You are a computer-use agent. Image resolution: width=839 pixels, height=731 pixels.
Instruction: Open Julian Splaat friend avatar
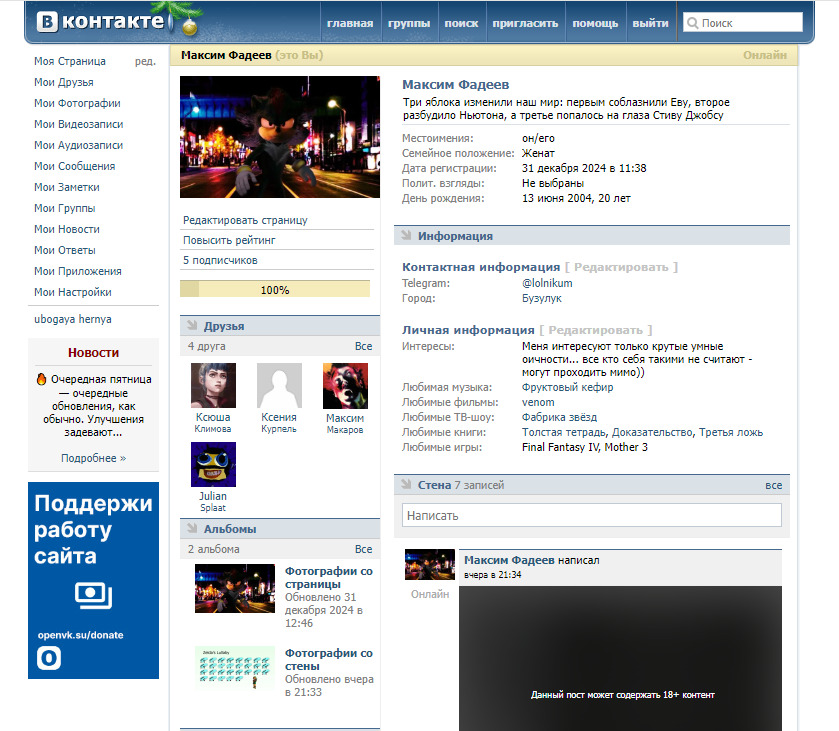(213, 465)
